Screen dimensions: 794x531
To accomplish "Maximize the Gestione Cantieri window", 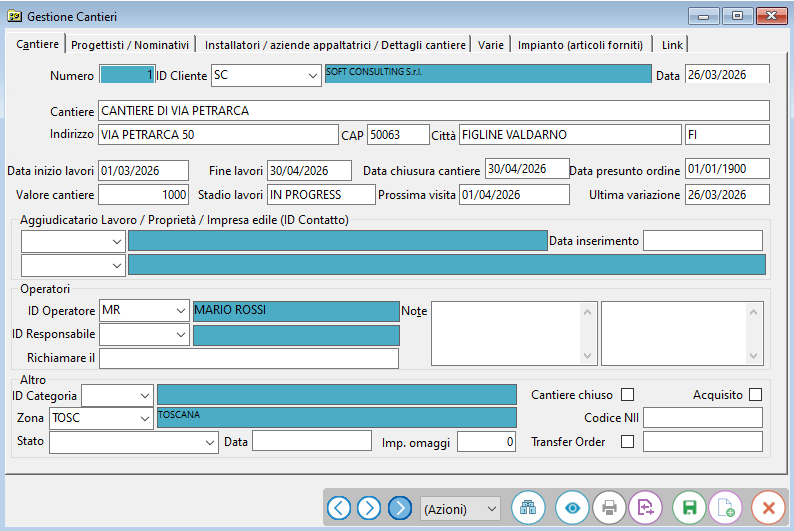I will 737,16.
